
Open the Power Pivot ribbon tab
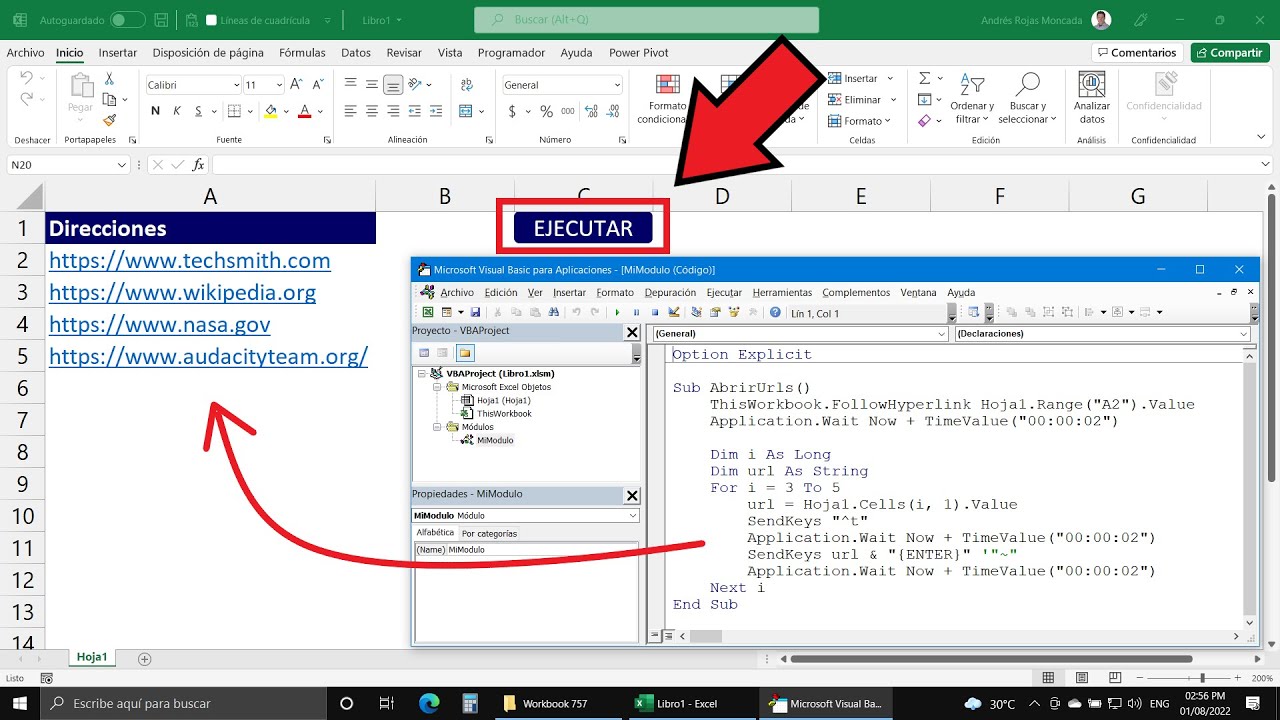[639, 52]
